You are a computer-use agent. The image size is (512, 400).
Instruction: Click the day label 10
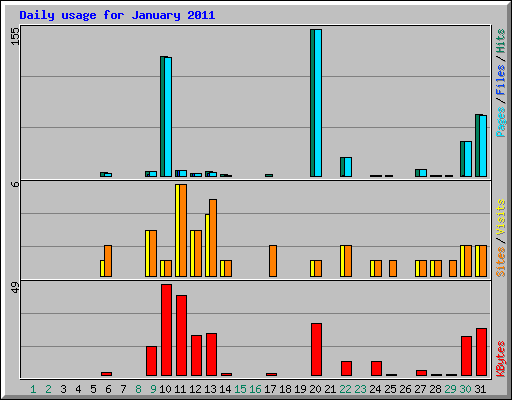click(165, 389)
